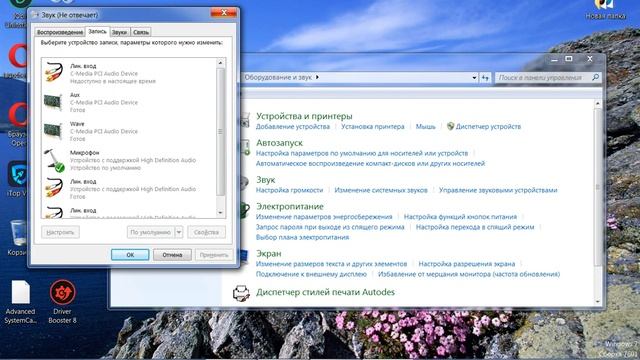Click the Диспетчер стилей печати printer icon
640x360 pixels.
pos(241,293)
